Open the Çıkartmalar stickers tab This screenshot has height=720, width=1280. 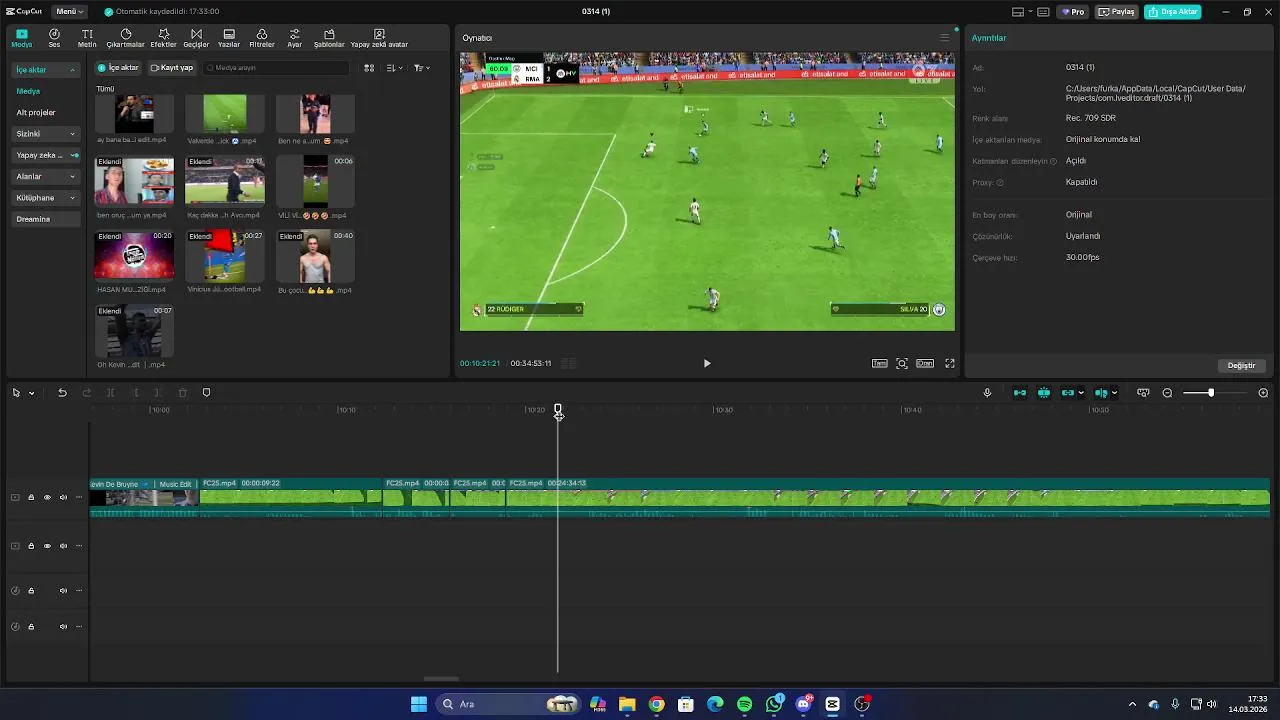coord(125,38)
